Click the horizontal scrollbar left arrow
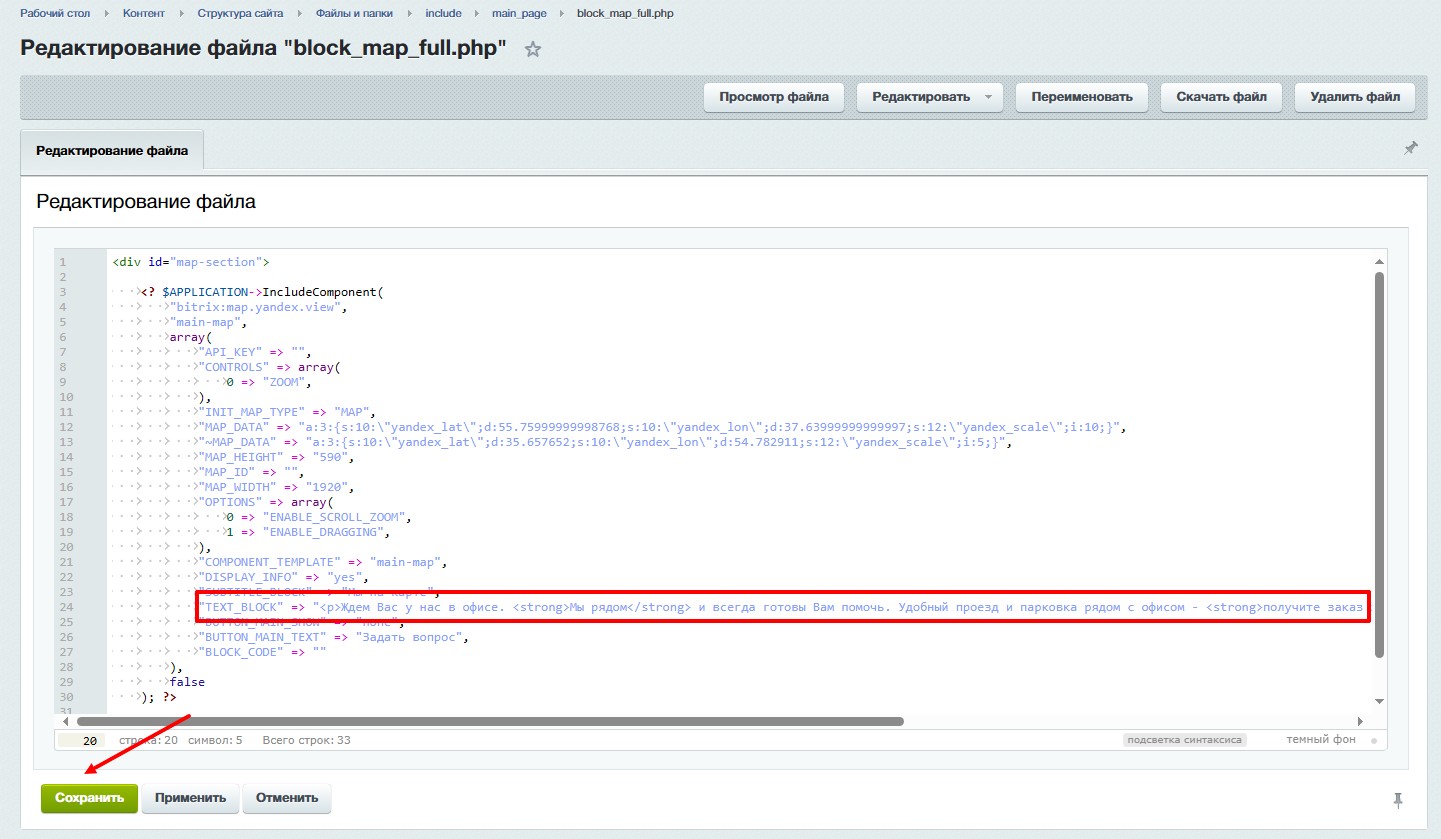This screenshot has width=1441, height=839. coord(66,721)
